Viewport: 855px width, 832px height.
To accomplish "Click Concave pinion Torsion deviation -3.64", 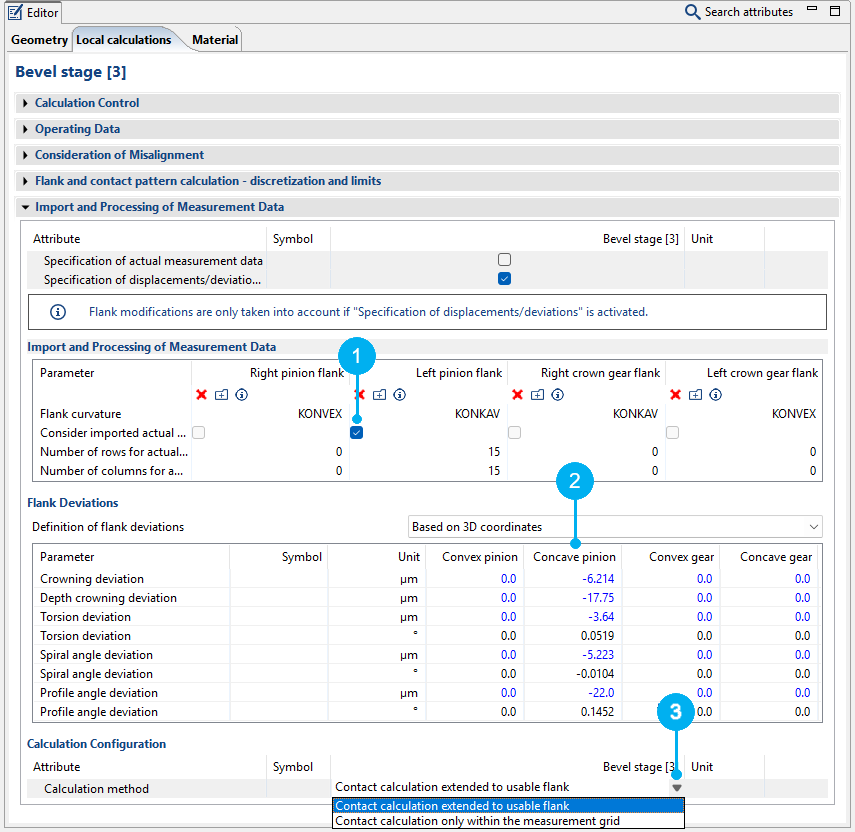I will pyautogui.click(x=600, y=617).
